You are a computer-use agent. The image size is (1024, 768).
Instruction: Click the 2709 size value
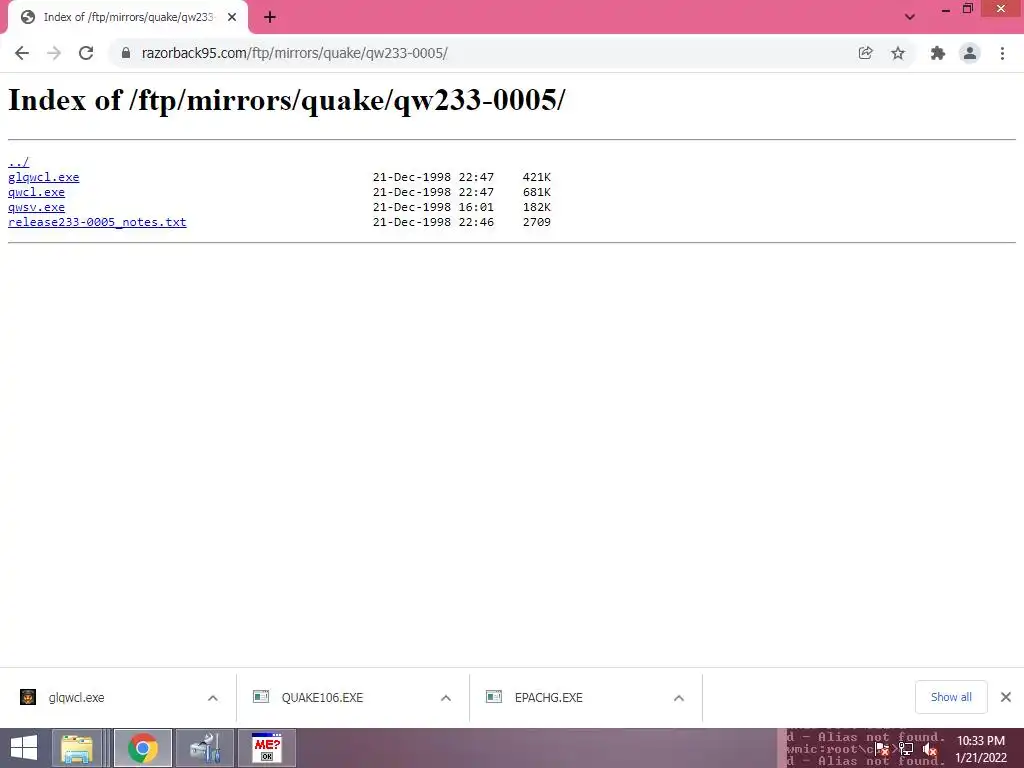537,222
